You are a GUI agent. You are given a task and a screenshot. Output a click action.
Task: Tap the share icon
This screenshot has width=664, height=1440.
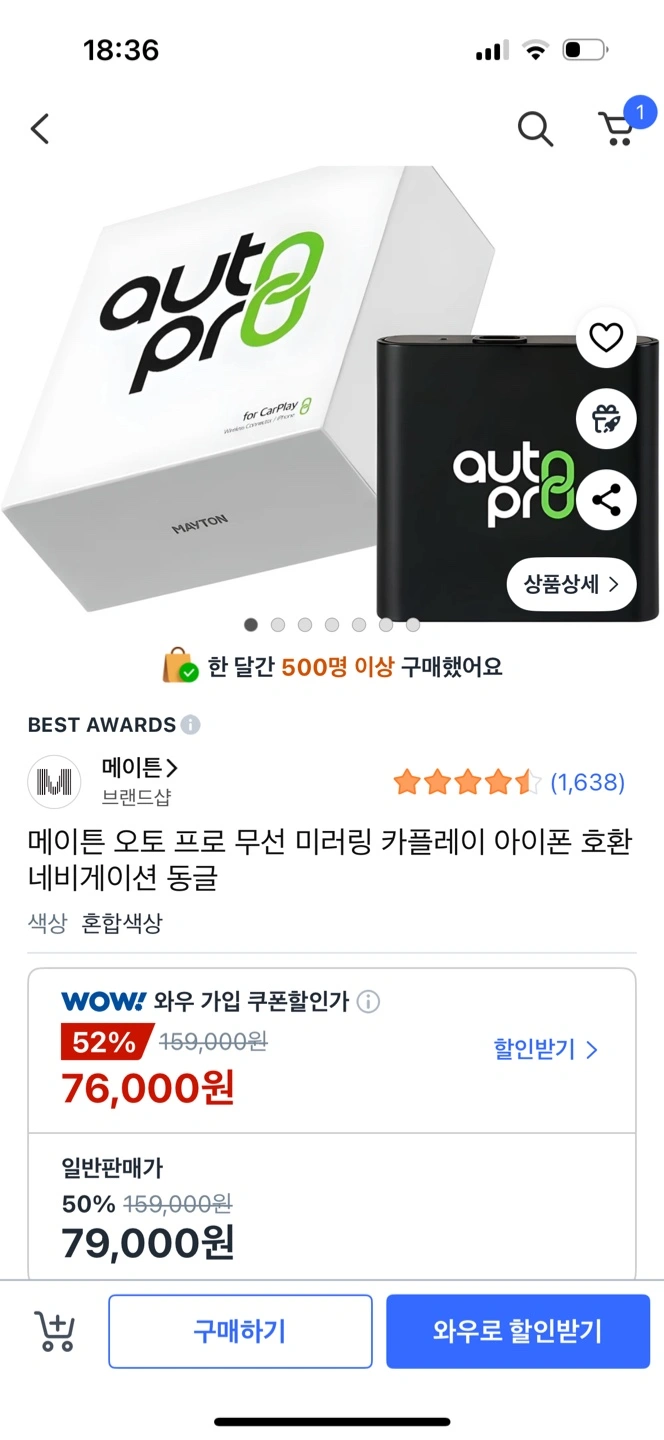(x=606, y=499)
